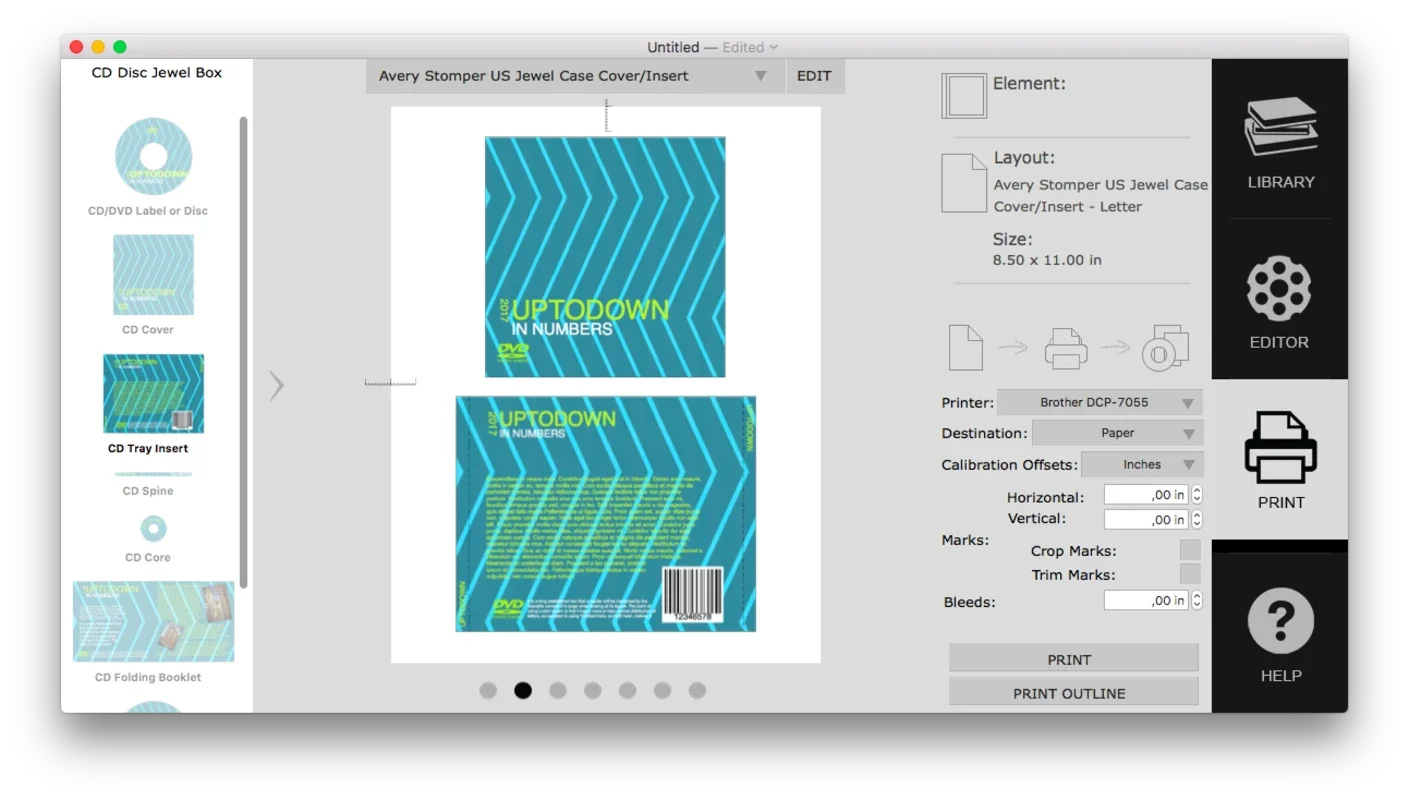Click the PRINT button
The image size is (1409, 800).
click(1073, 659)
